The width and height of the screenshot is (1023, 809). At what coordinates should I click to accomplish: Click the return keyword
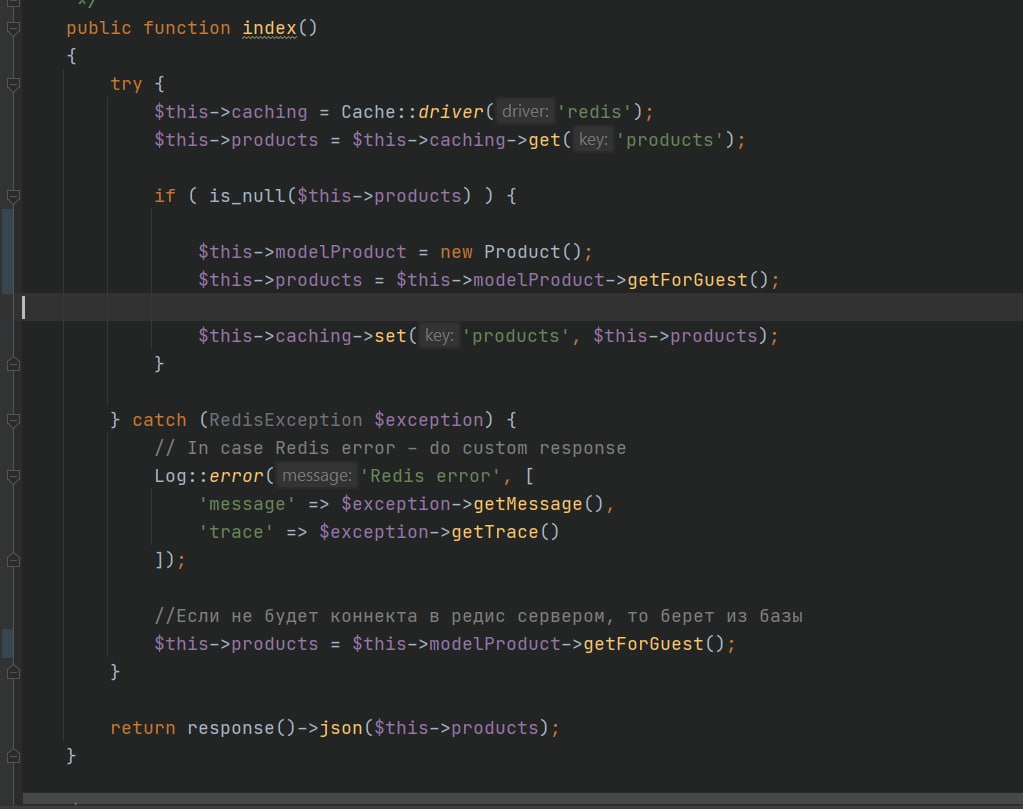[143, 728]
